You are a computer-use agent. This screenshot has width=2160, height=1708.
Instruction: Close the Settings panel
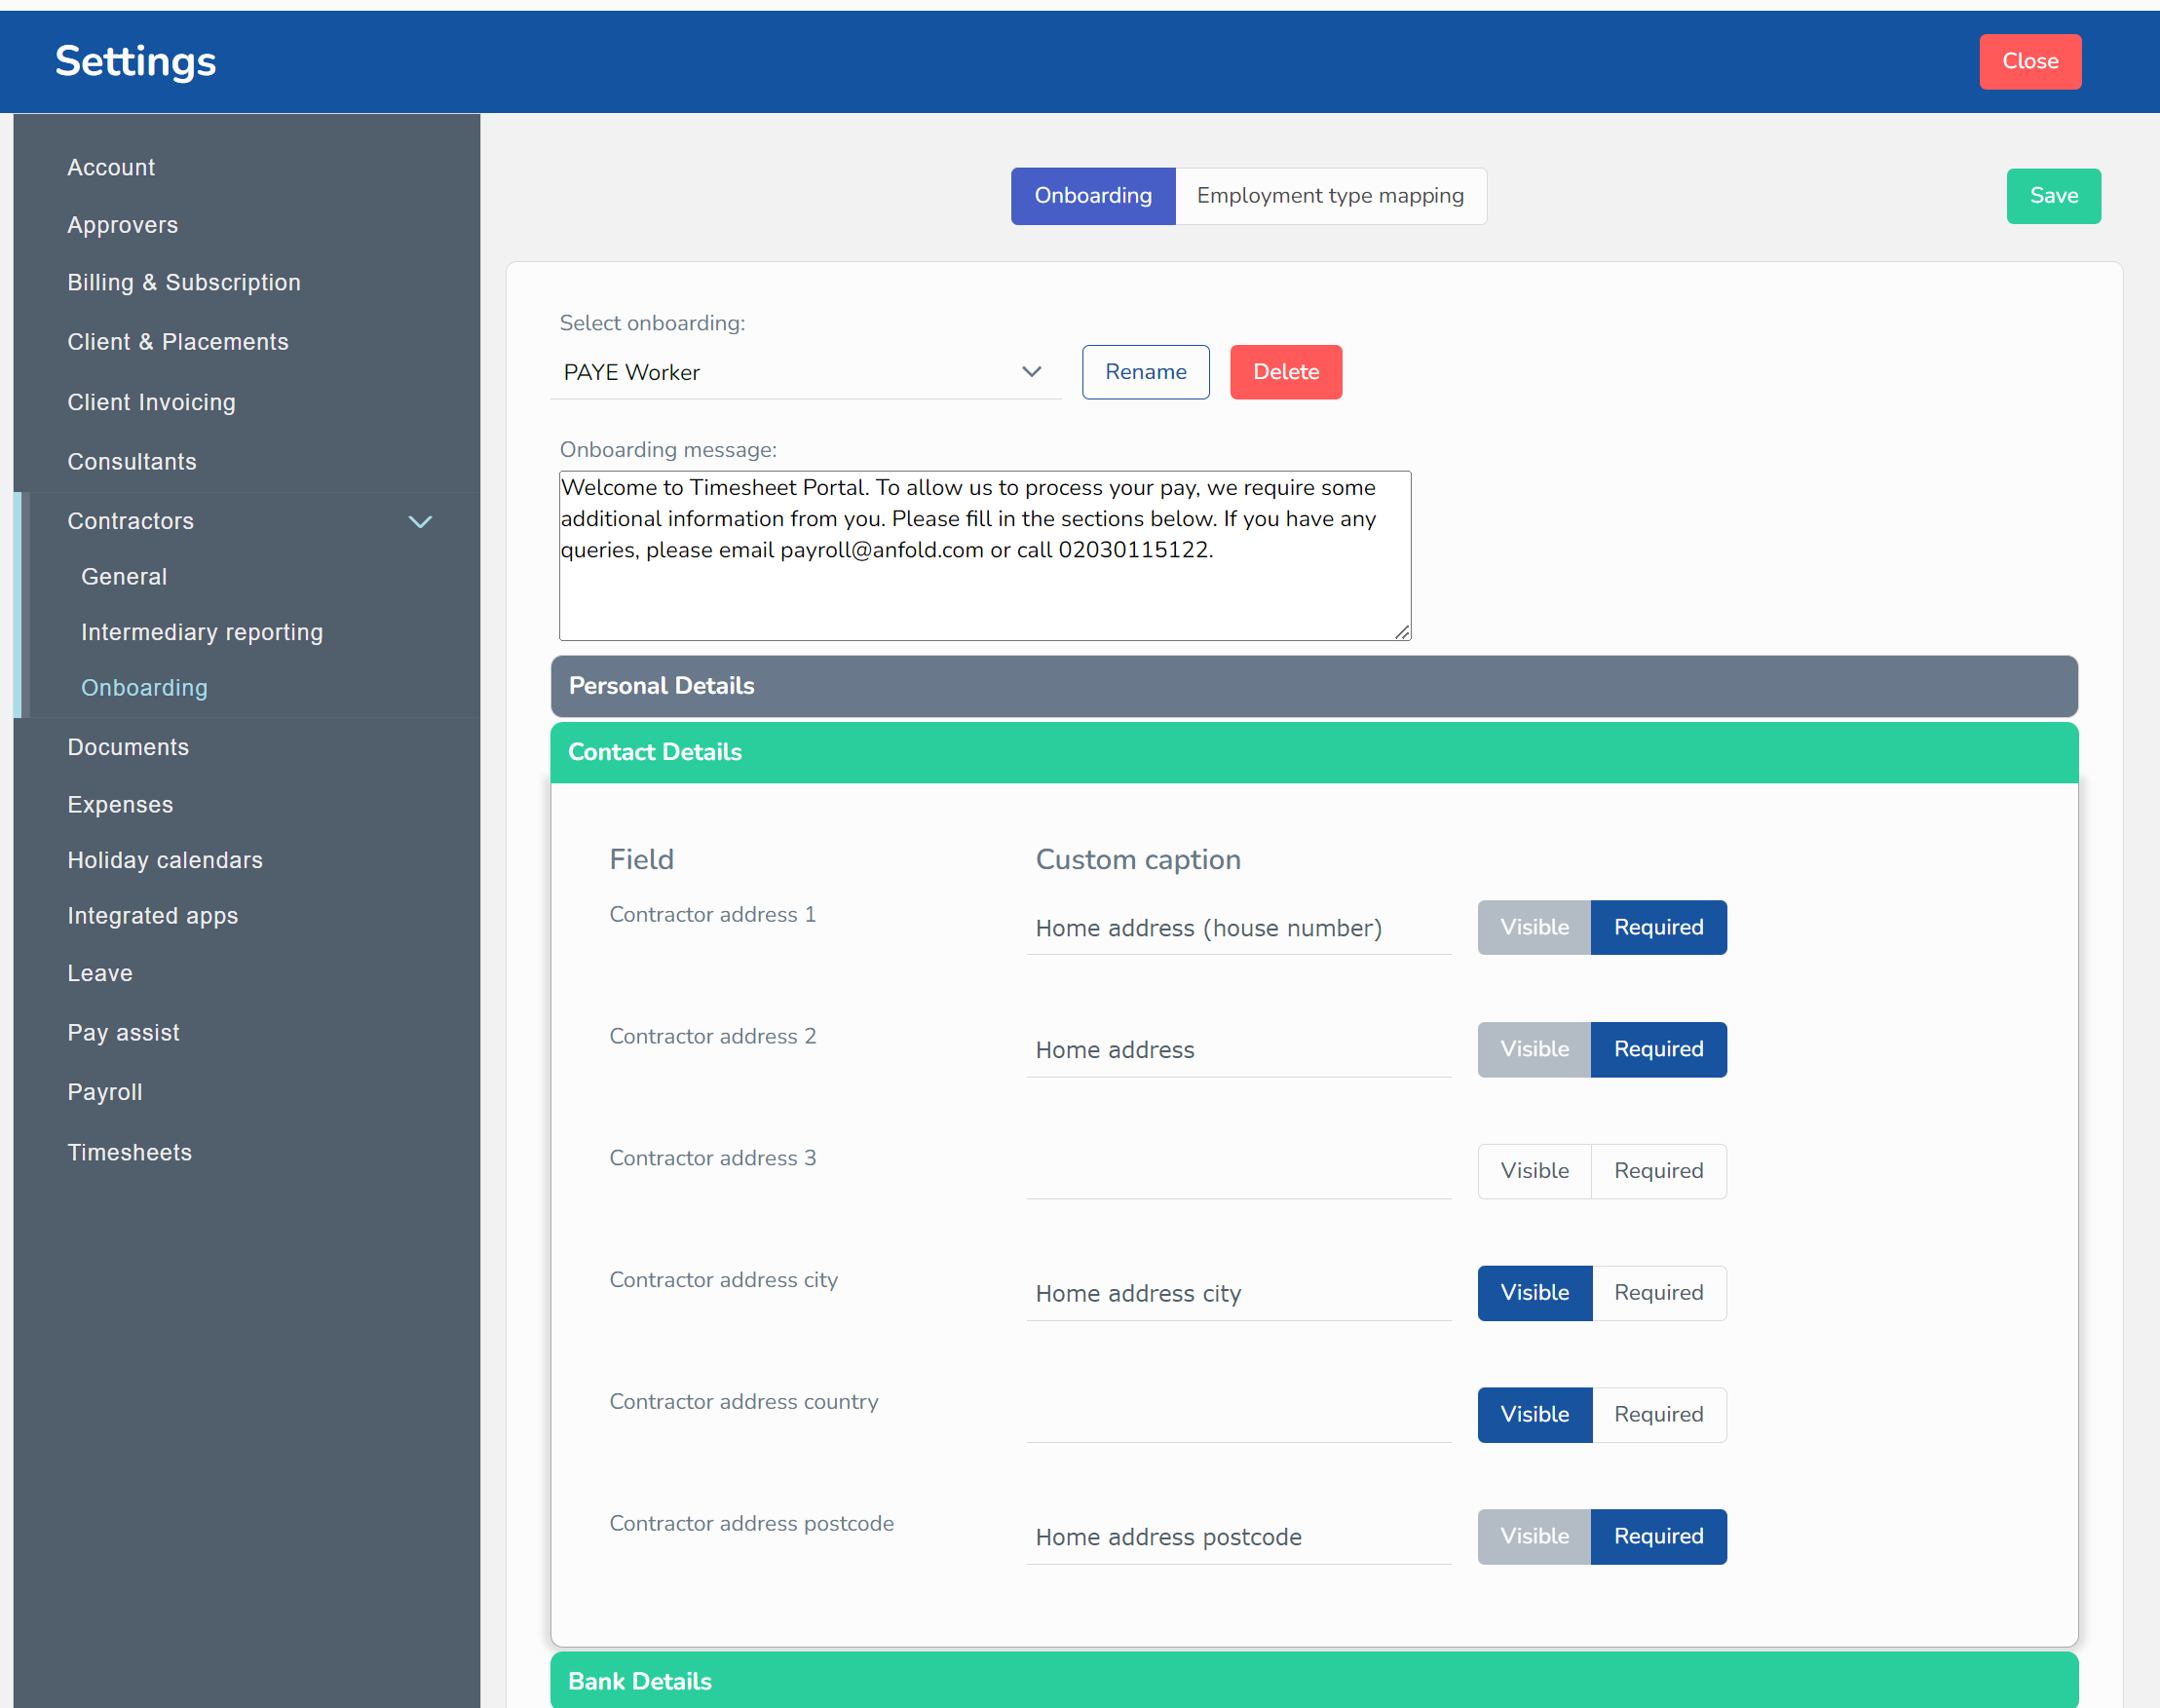[x=2030, y=62]
